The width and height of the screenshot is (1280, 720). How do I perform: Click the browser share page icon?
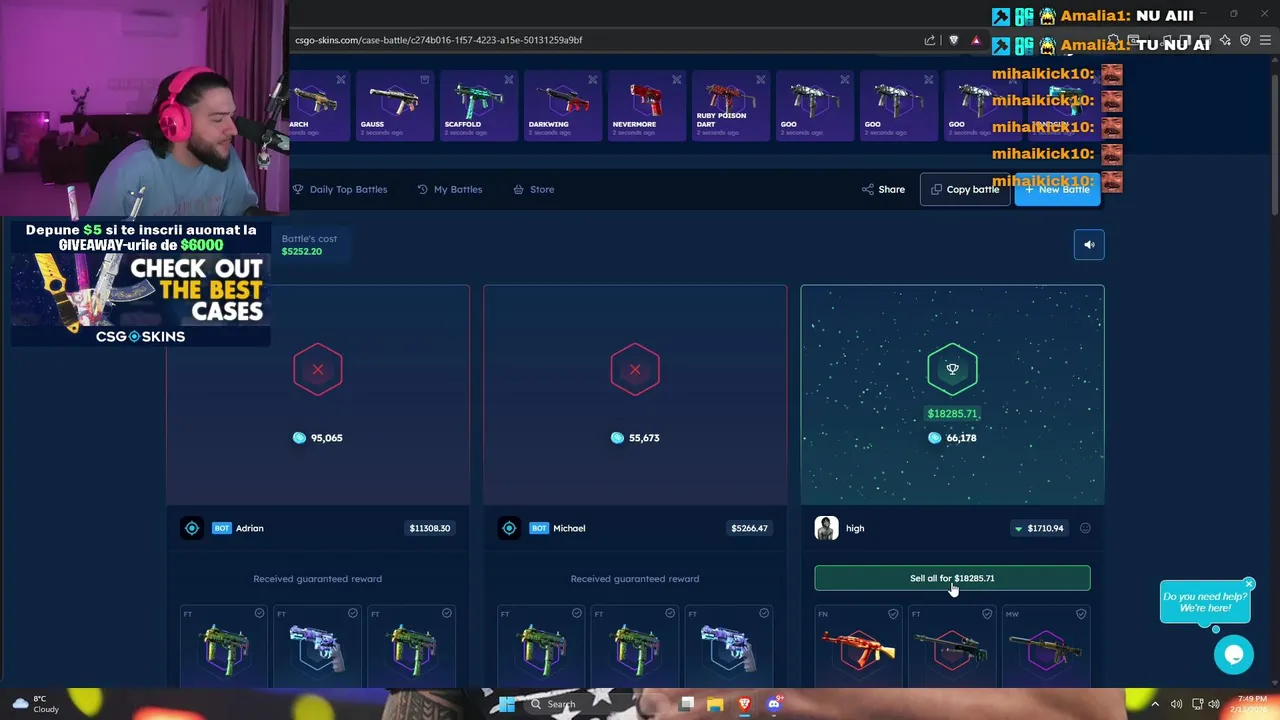tap(929, 40)
